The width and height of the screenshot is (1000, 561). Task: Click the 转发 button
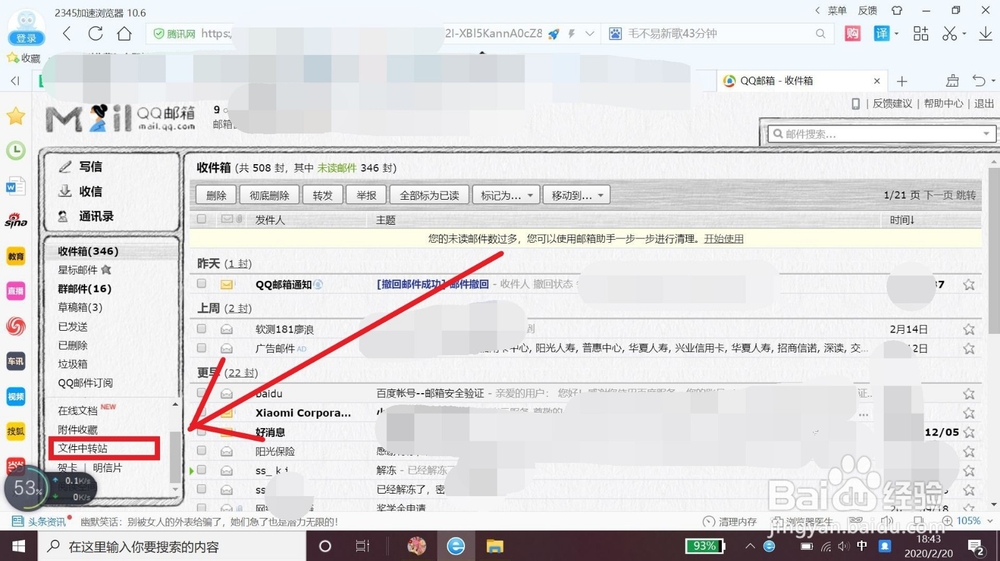[323, 195]
